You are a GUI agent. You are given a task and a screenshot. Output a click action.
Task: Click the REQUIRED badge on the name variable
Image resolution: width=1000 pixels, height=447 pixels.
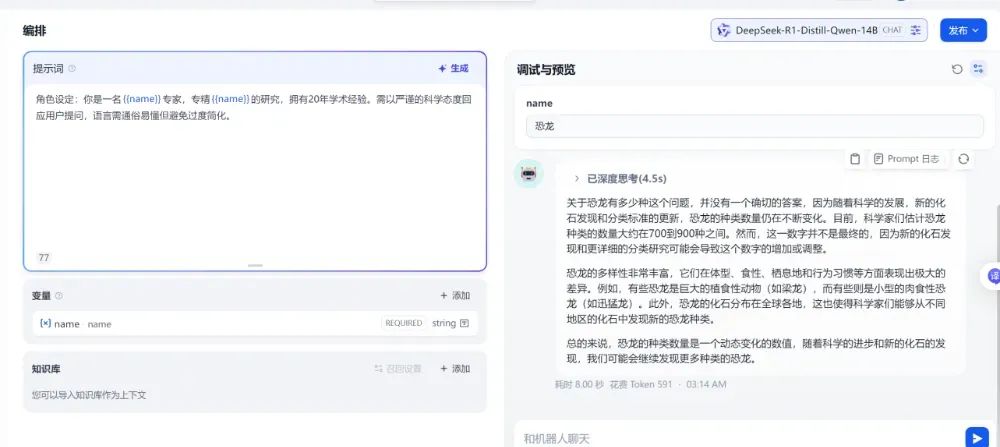pos(404,323)
